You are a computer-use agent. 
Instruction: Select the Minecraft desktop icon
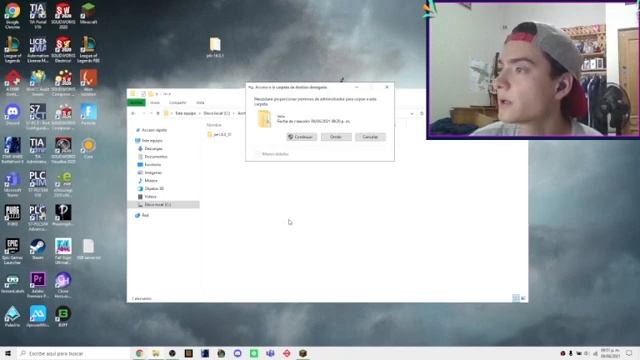[x=88, y=13]
